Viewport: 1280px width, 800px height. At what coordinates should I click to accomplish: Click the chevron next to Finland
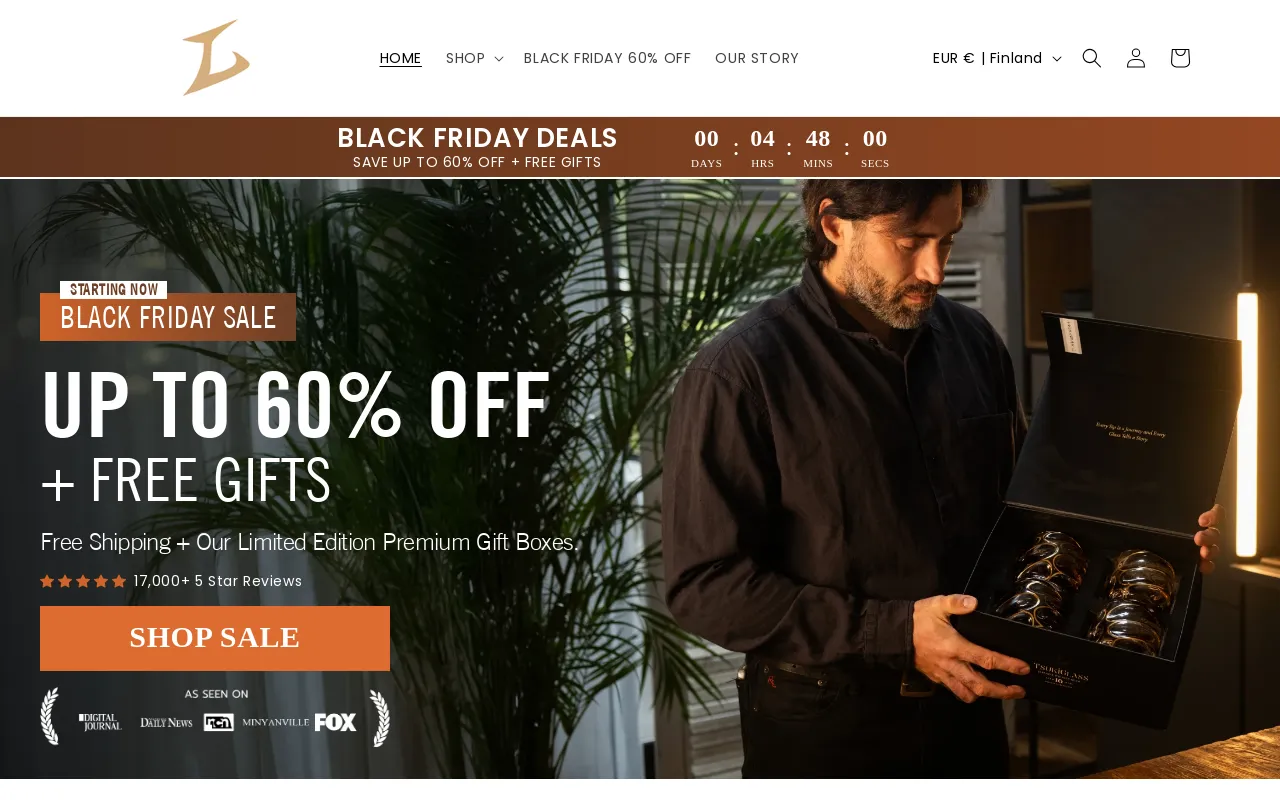pyautogui.click(x=1057, y=59)
